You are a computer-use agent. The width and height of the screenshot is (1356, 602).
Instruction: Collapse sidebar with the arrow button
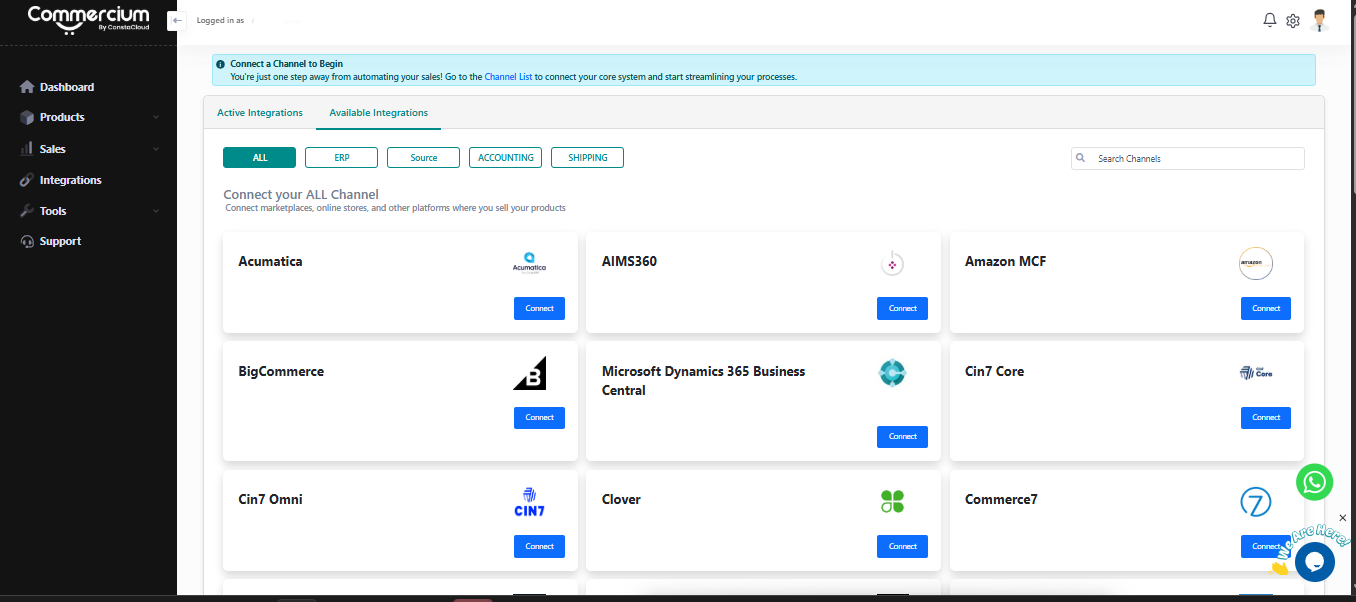coord(177,20)
